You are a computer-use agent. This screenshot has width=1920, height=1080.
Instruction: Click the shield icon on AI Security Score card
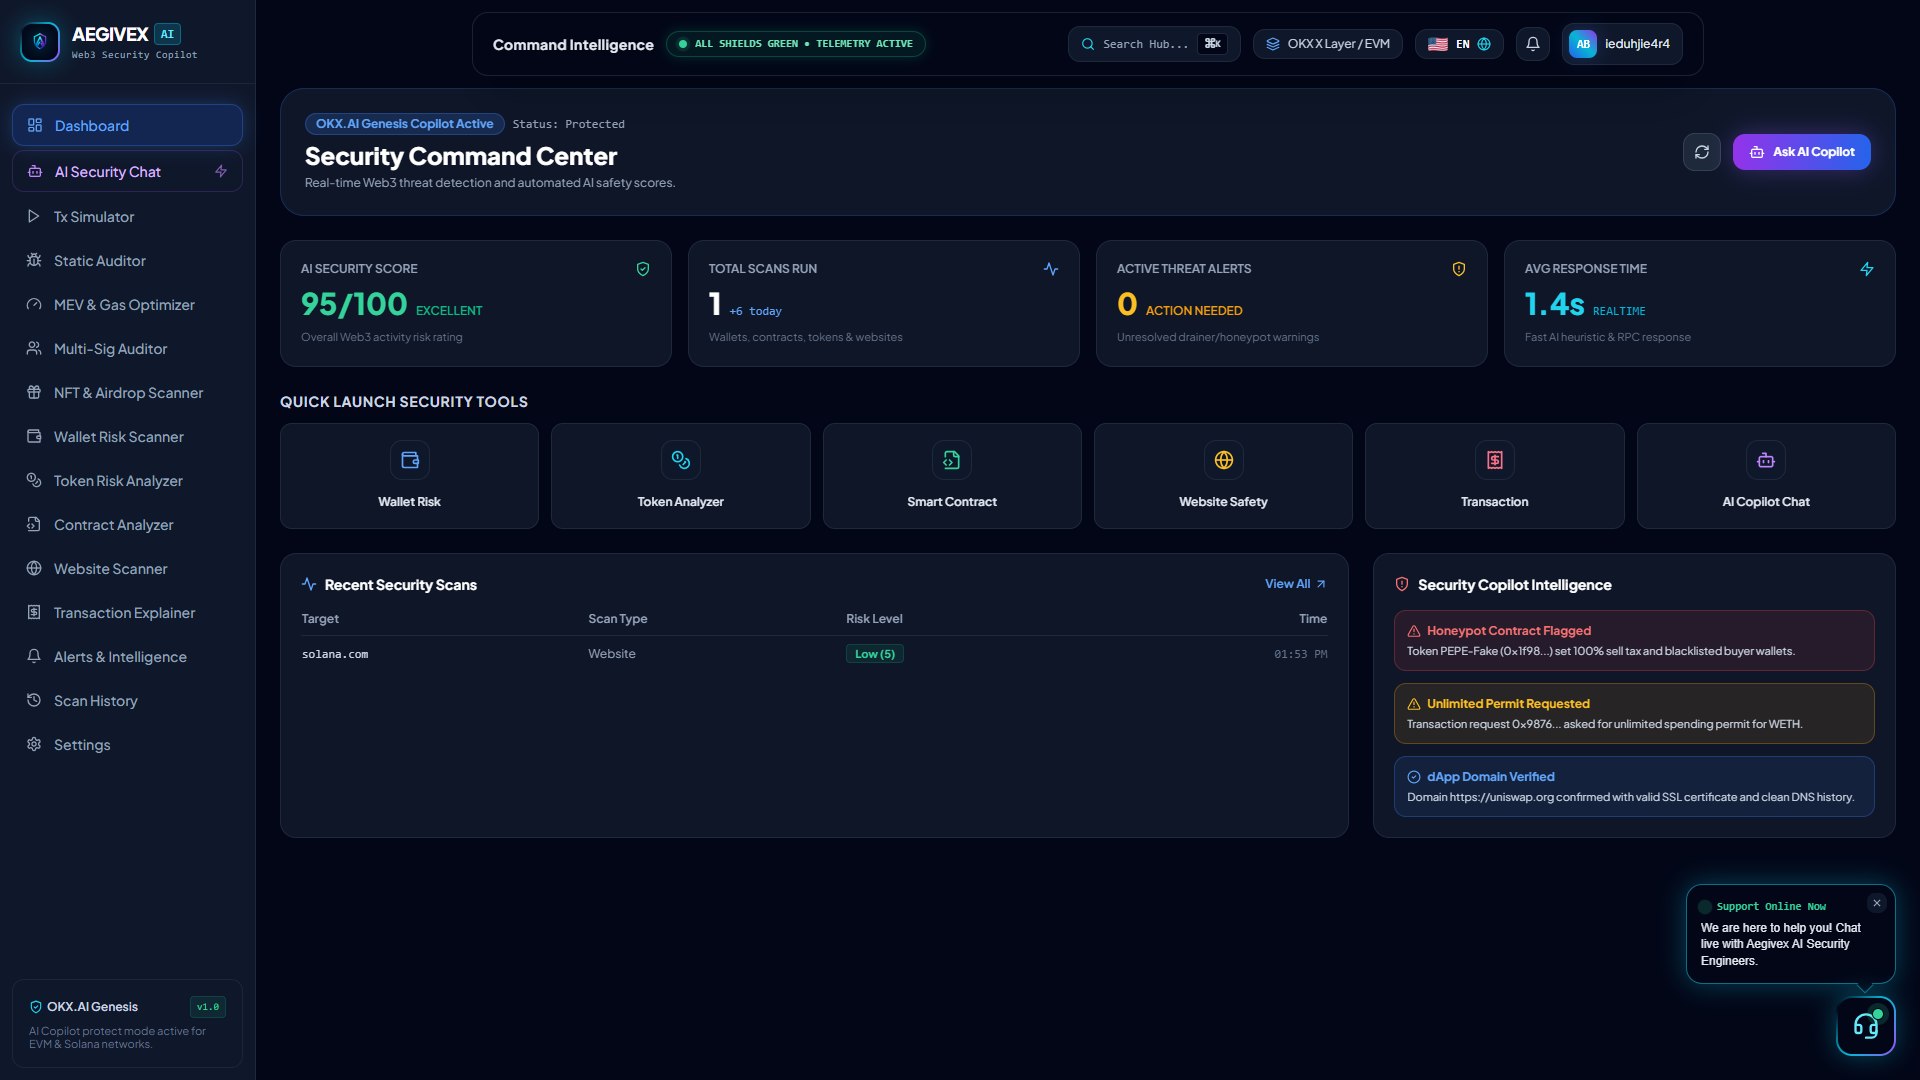click(x=643, y=269)
